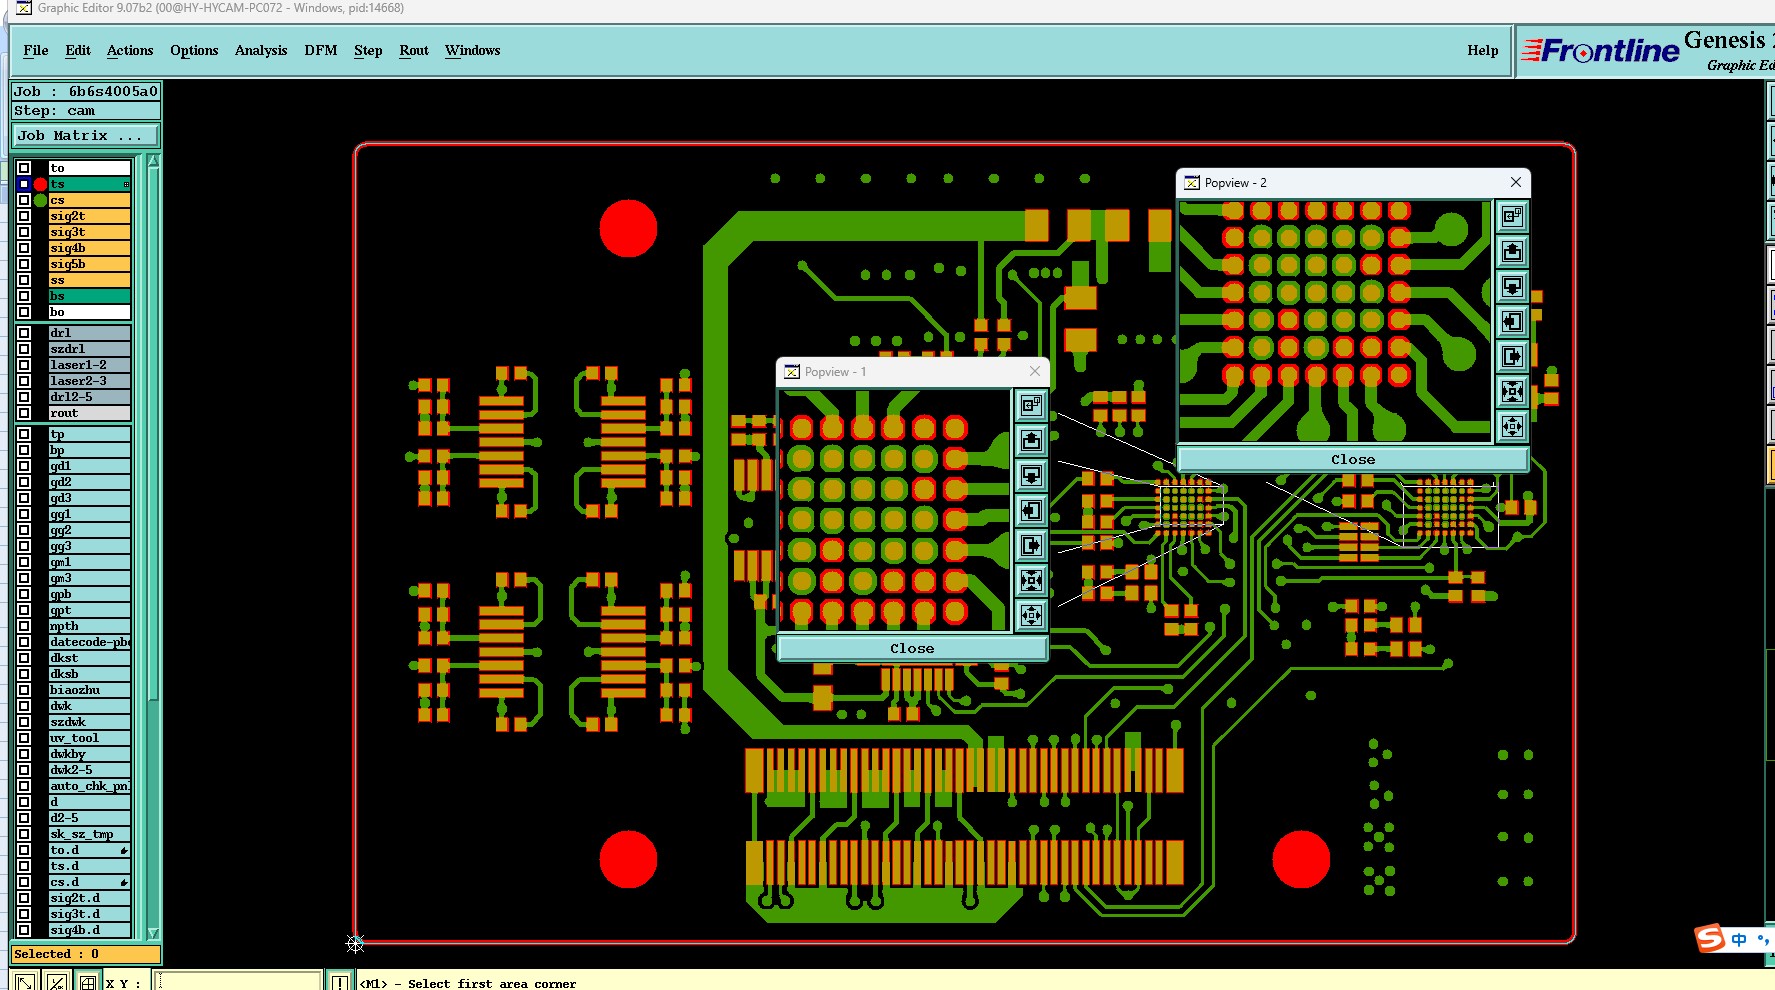
Task: Click the zoom-out arrows icon in Popview 1
Action: coord(1031,615)
